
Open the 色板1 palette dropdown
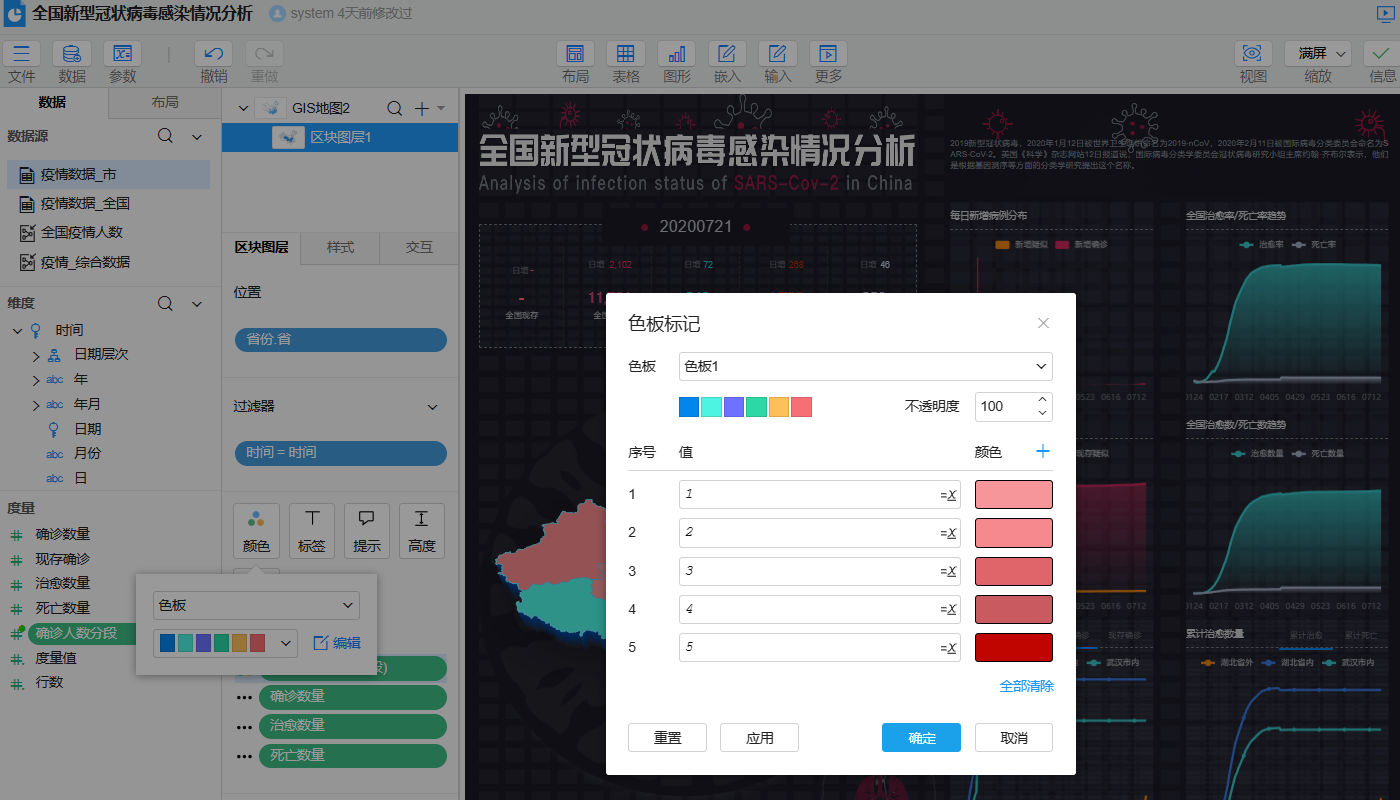coord(865,367)
